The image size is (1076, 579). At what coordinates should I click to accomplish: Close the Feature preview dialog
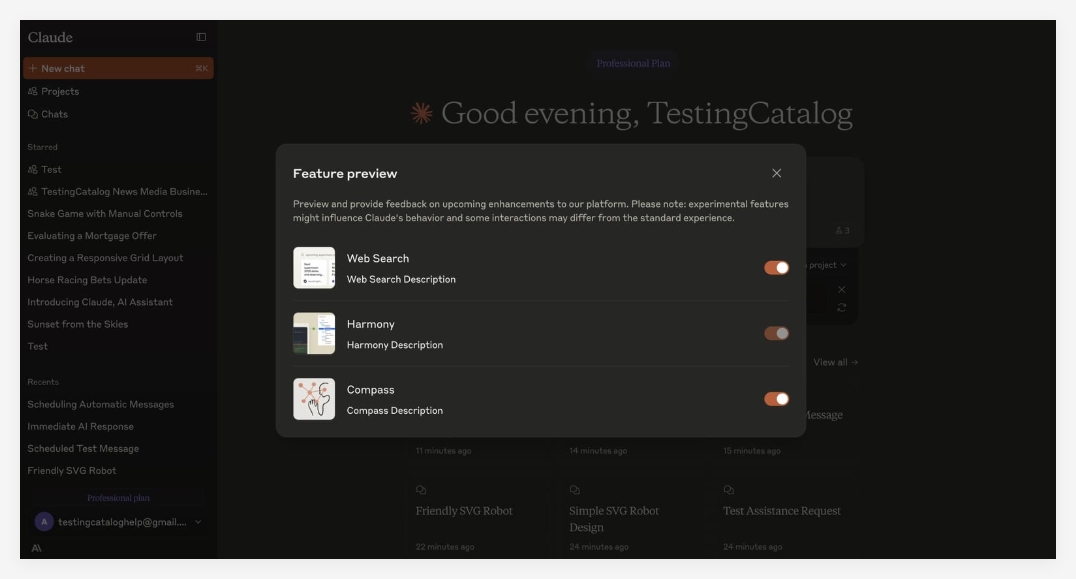tap(777, 173)
